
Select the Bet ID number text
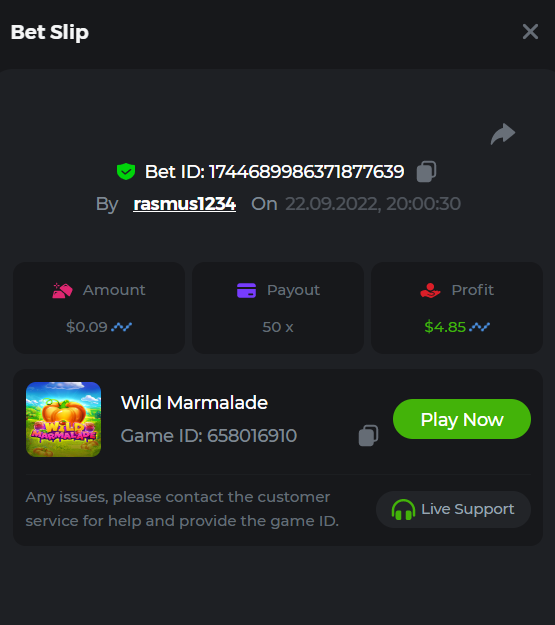307,172
